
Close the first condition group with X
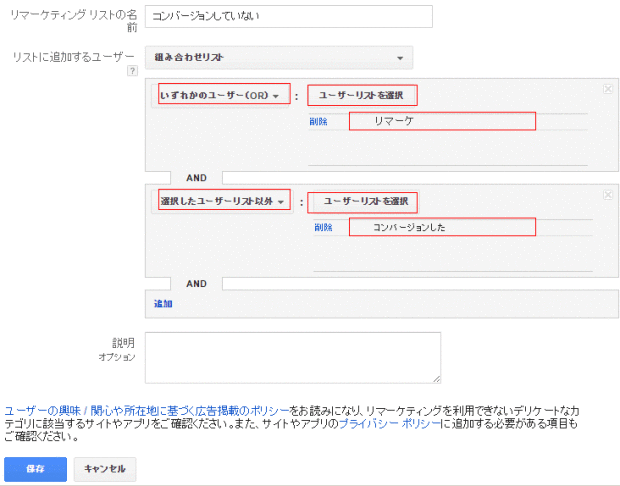tap(607, 90)
